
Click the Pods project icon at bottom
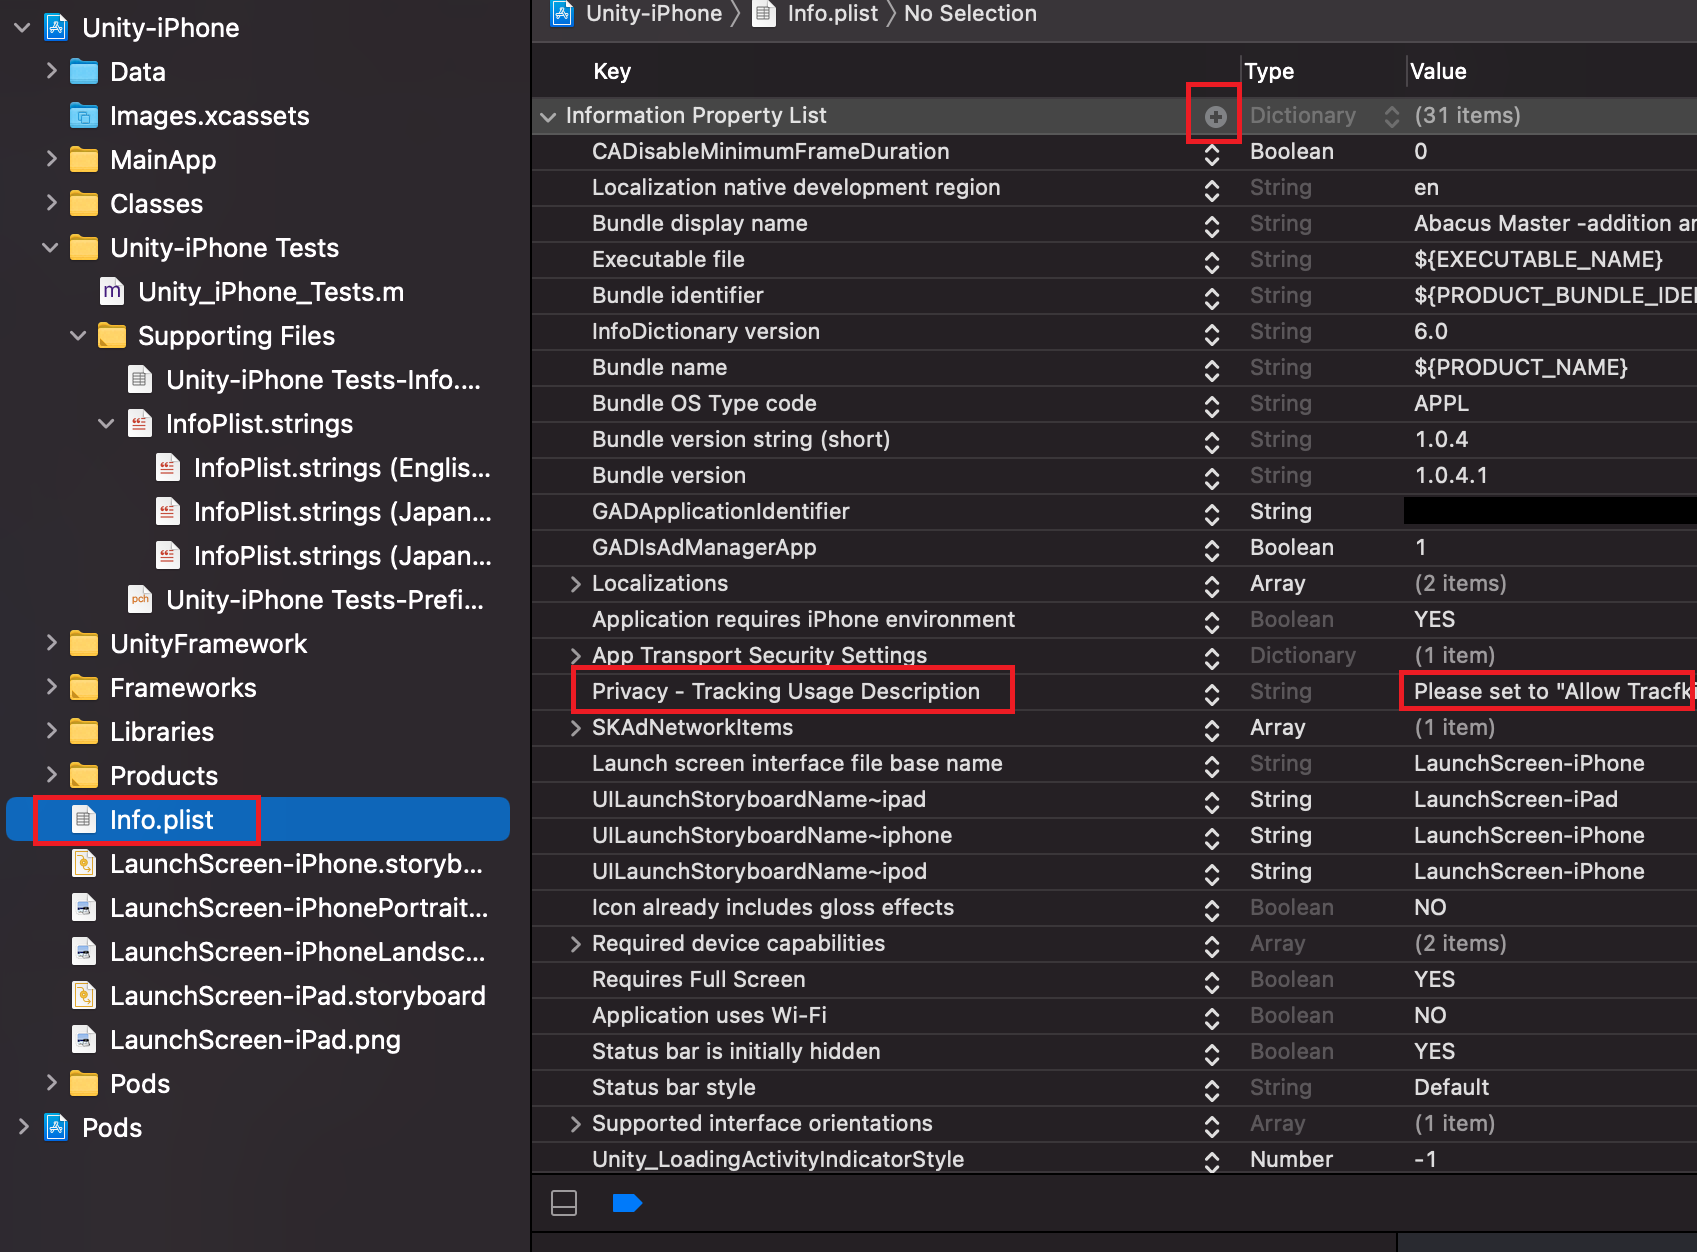57,1128
